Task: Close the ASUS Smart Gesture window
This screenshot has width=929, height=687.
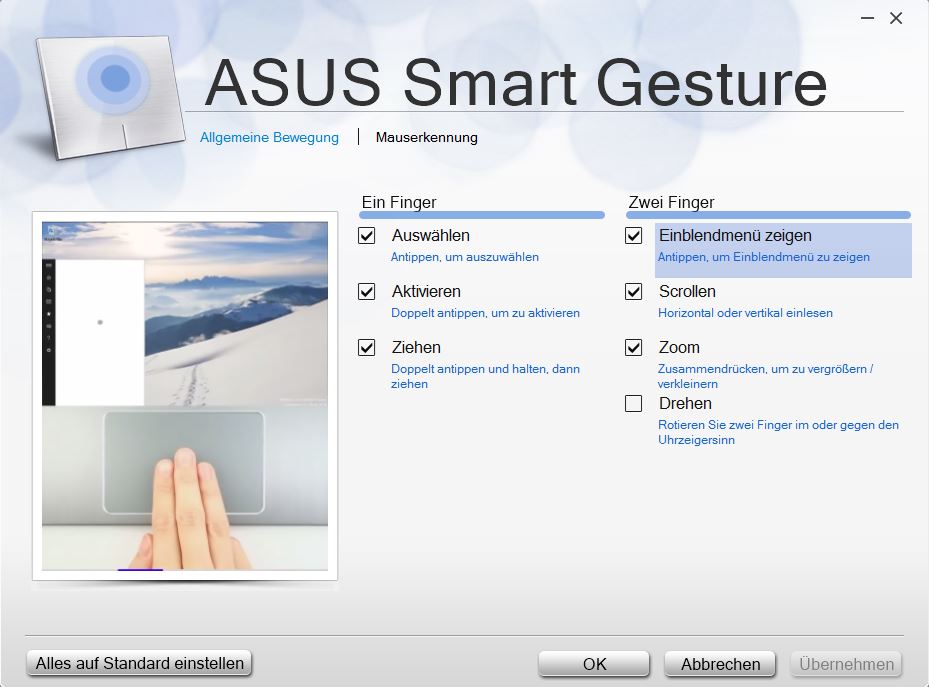Action: pyautogui.click(x=896, y=18)
